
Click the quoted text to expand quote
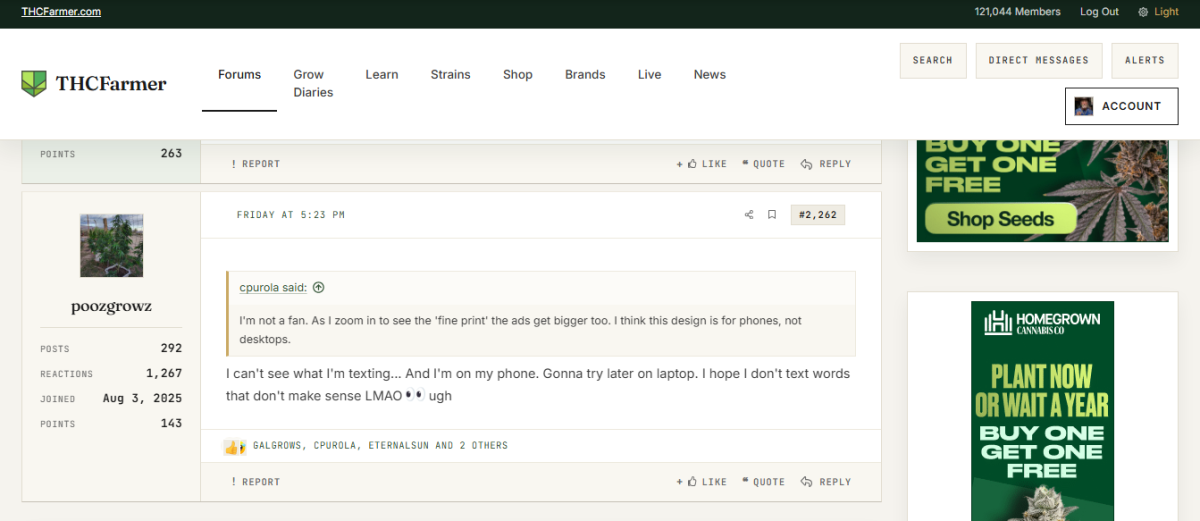tap(520, 330)
